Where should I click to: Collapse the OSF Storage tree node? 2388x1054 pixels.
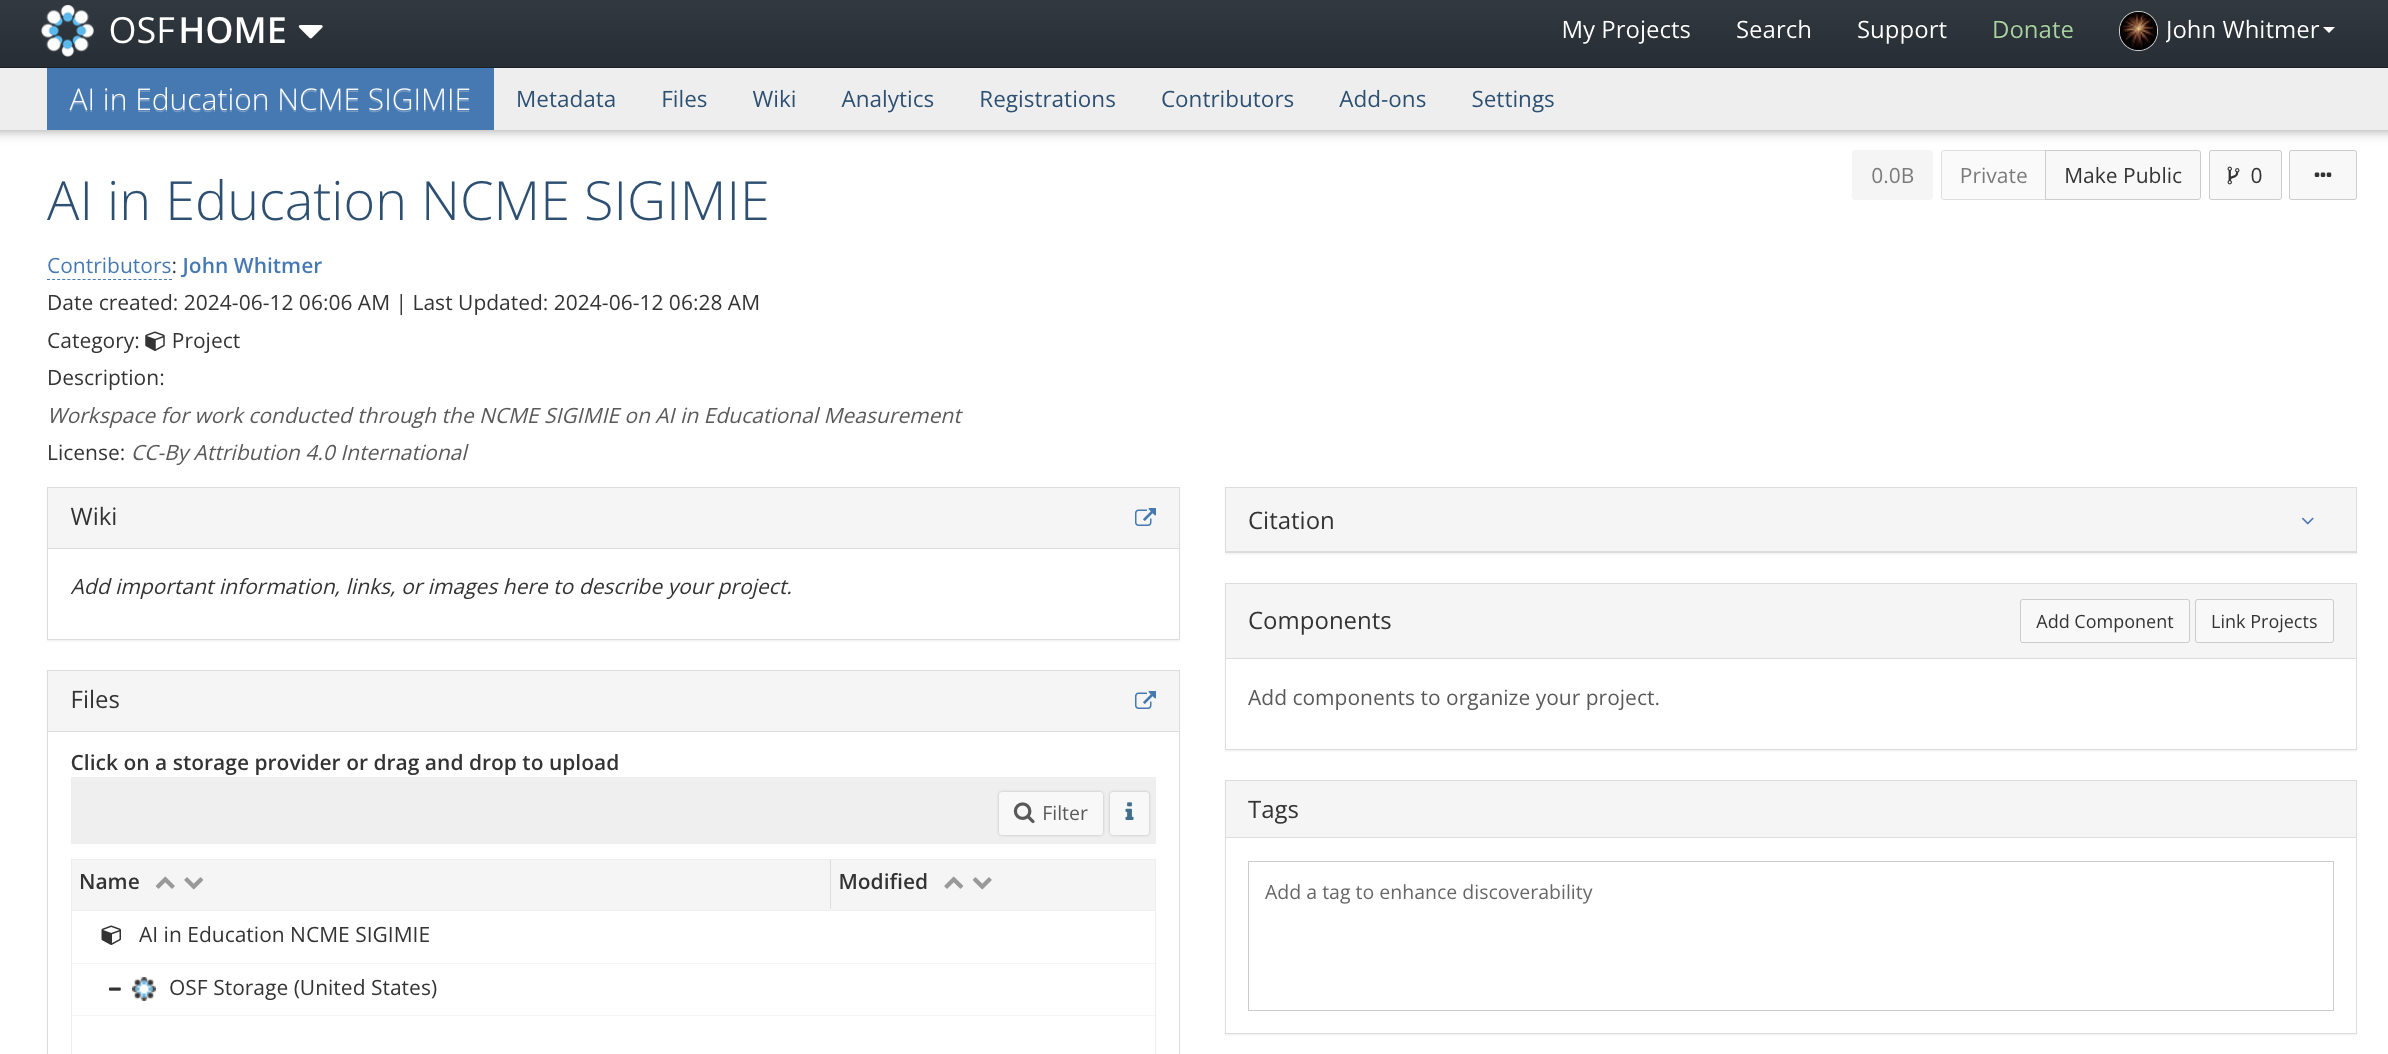115,989
